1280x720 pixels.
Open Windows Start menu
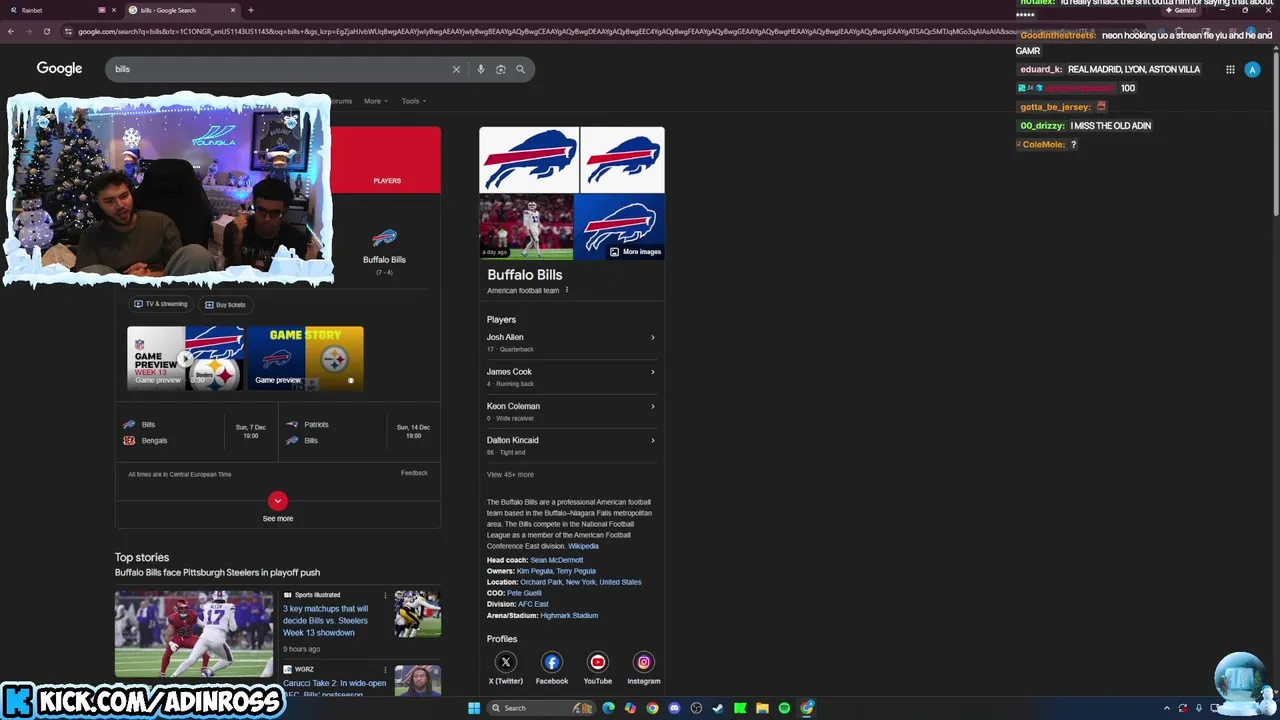[x=474, y=708]
